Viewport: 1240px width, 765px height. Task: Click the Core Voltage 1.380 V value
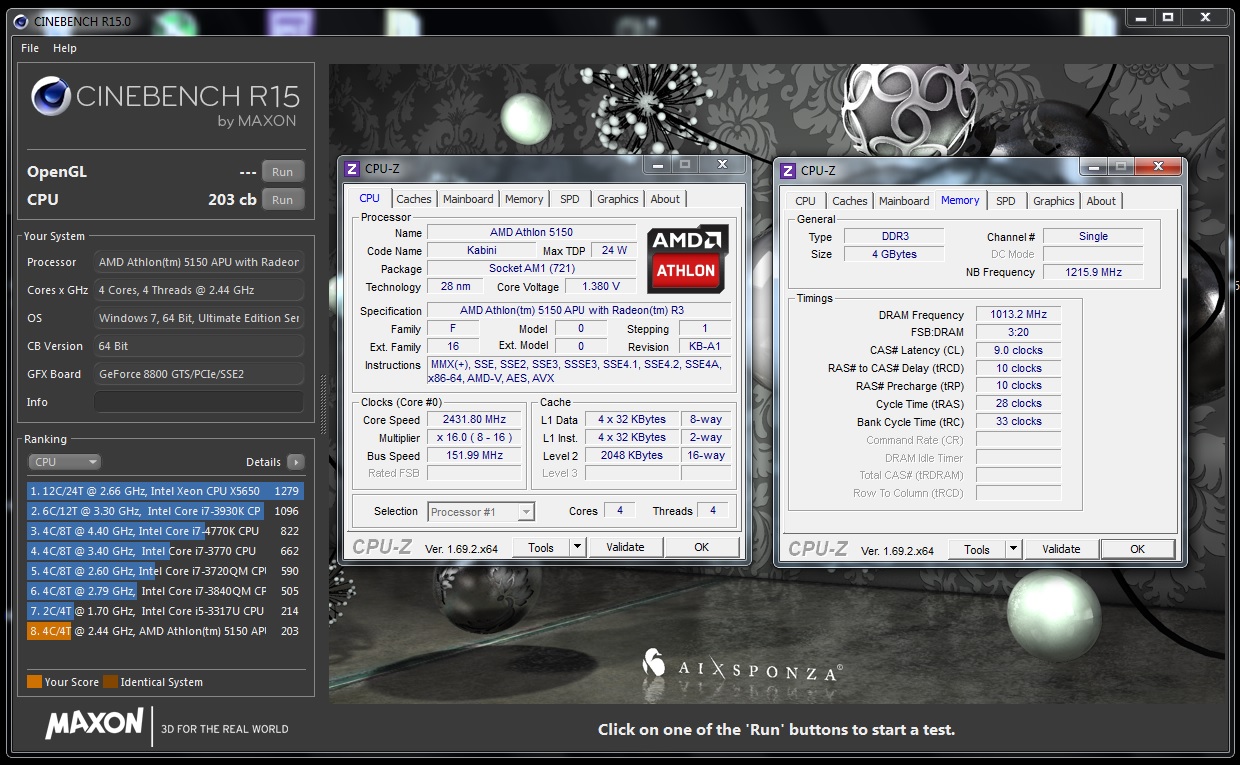pyautogui.click(x=599, y=287)
